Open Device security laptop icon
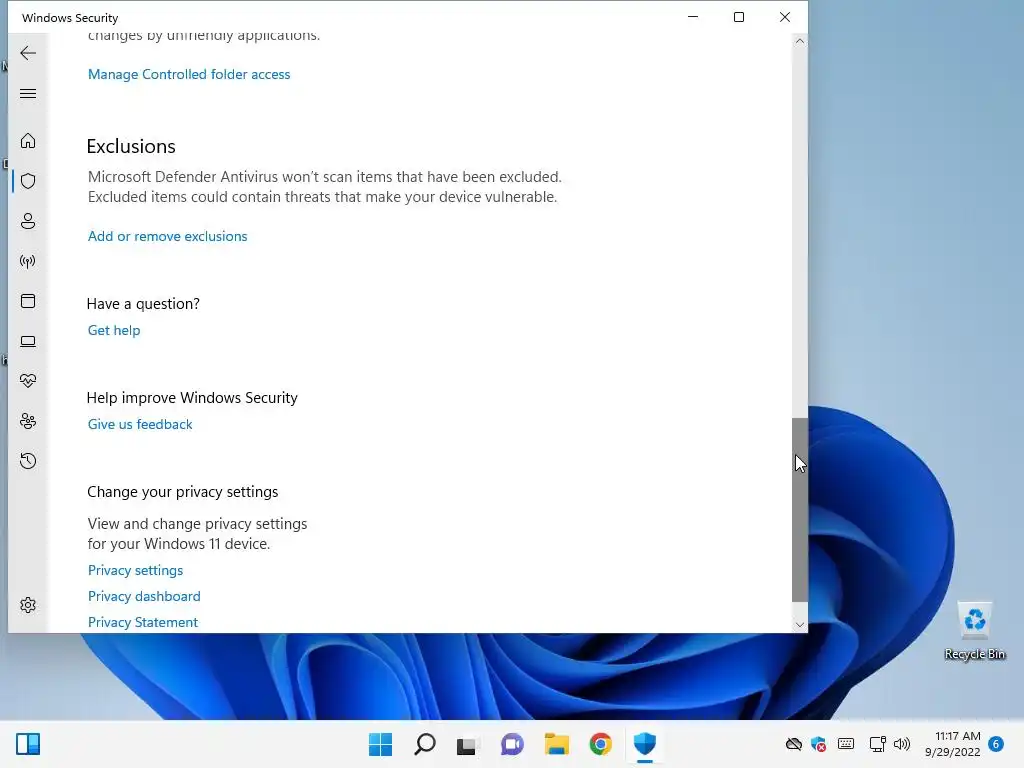The image size is (1024, 768). tap(28, 341)
